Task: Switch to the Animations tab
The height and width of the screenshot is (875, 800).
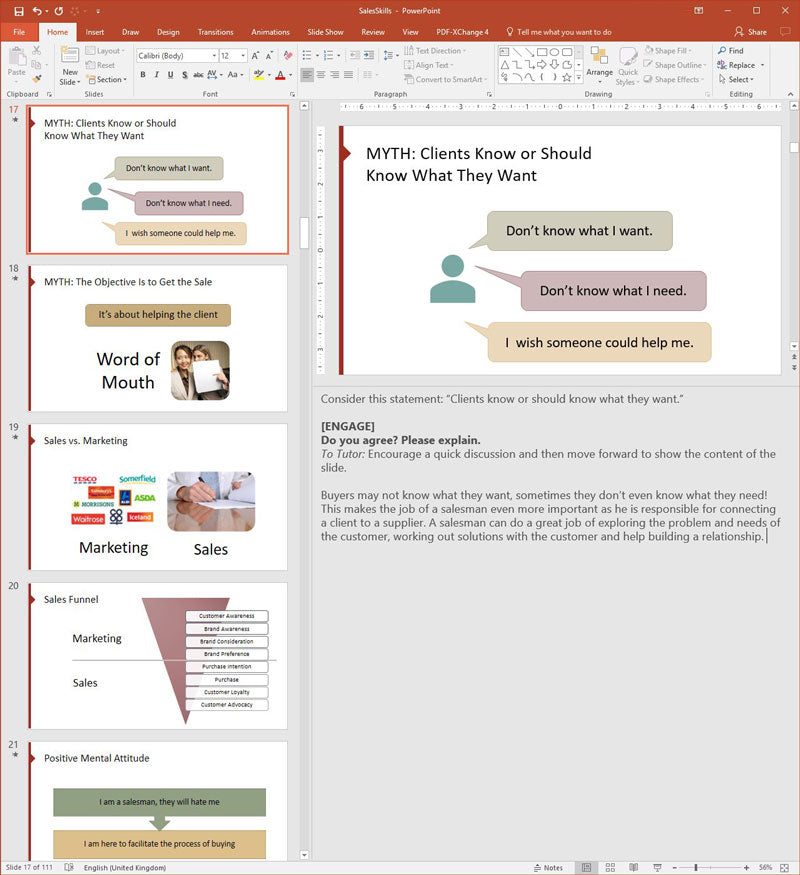Action: click(270, 32)
